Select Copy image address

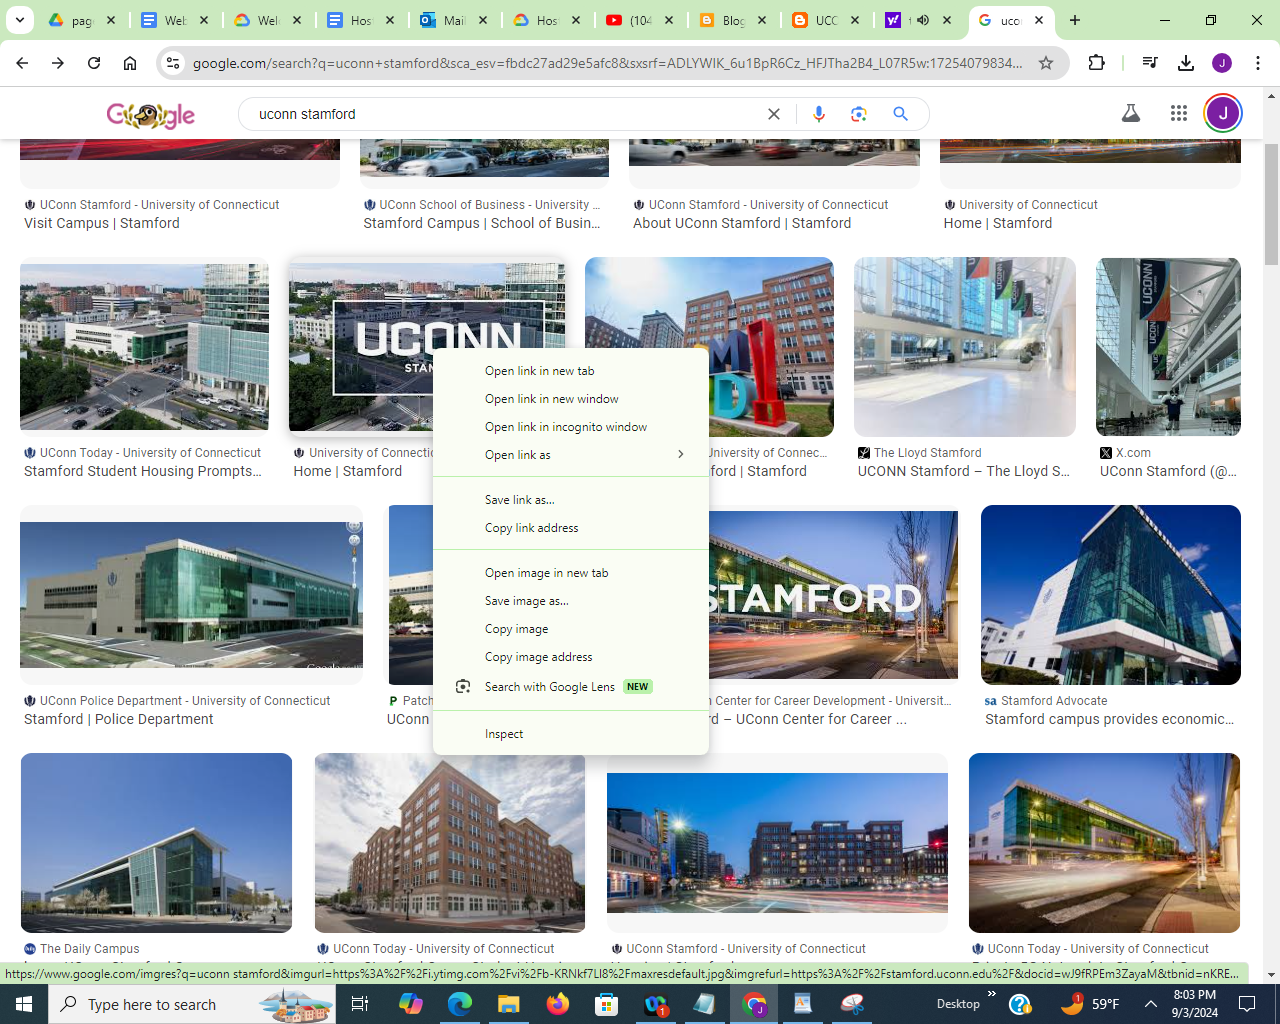point(571,657)
